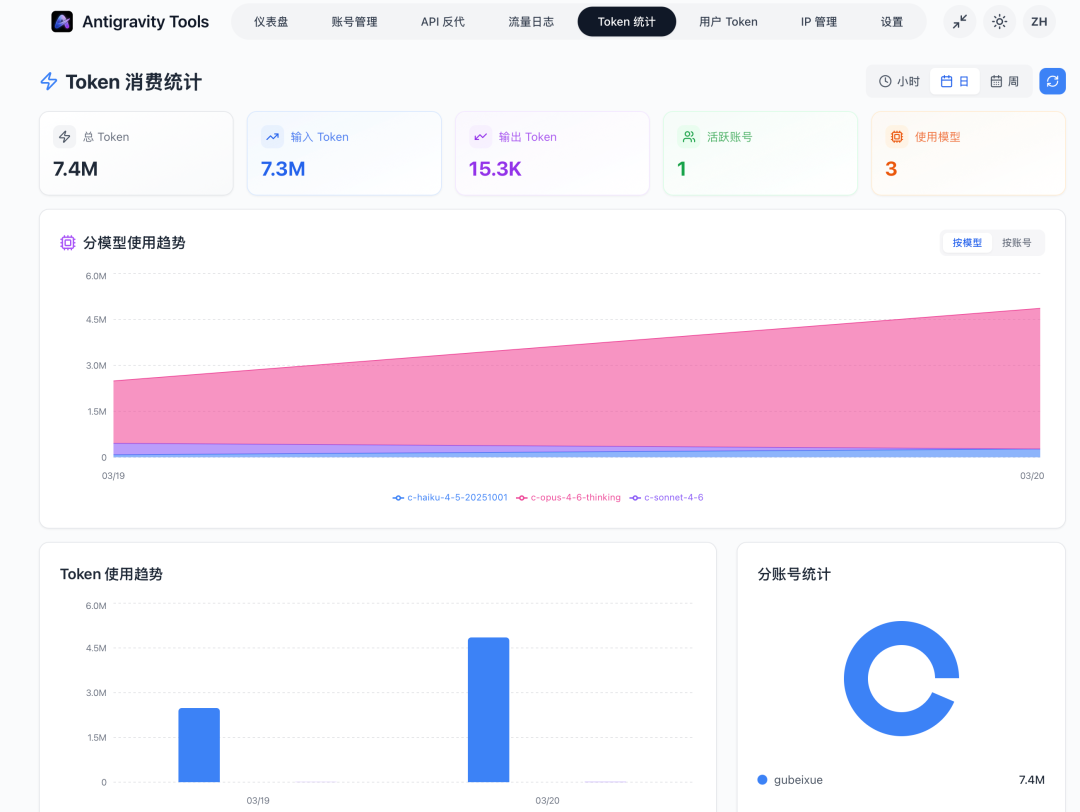Switch the trend chart to 按账号 view
This screenshot has height=812, width=1080.
pos(1018,242)
